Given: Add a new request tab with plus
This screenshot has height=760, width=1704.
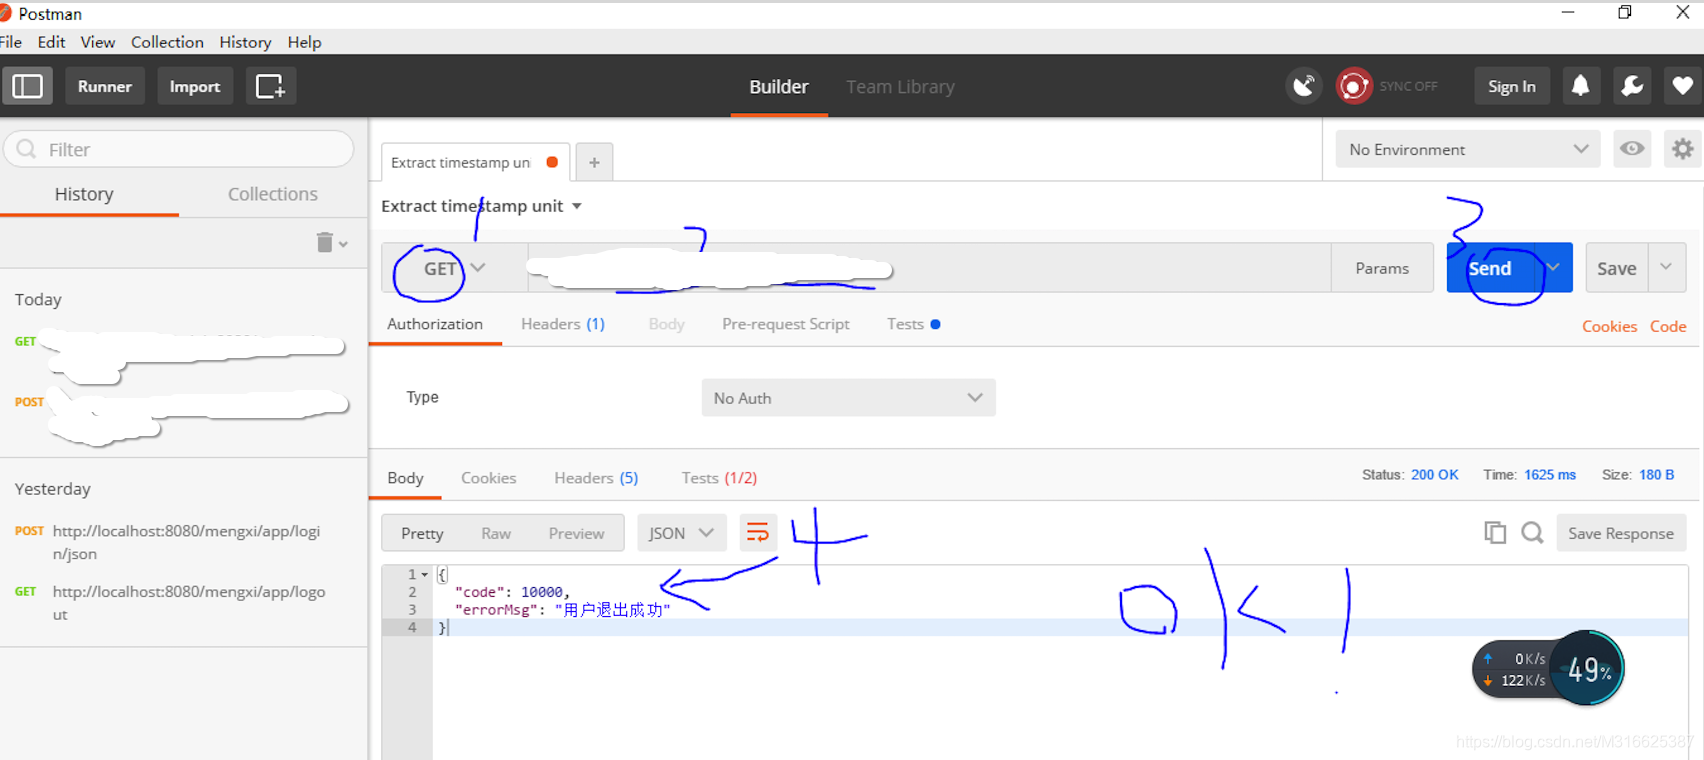Looking at the screenshot, I should [594, 162].
